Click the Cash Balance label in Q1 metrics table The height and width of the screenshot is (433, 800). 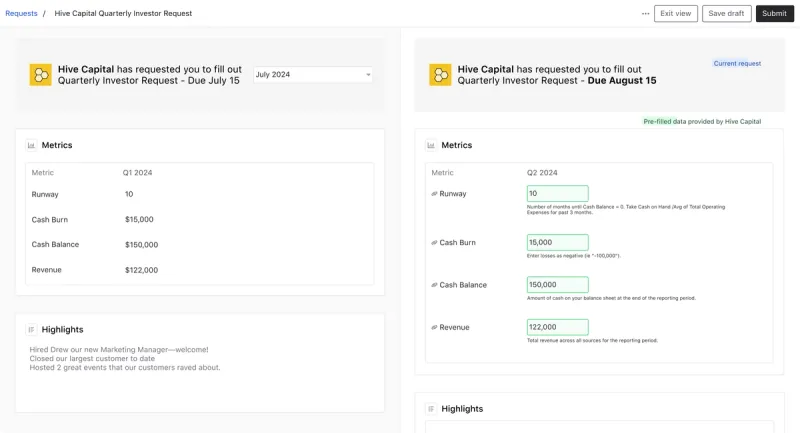(55, 245)
